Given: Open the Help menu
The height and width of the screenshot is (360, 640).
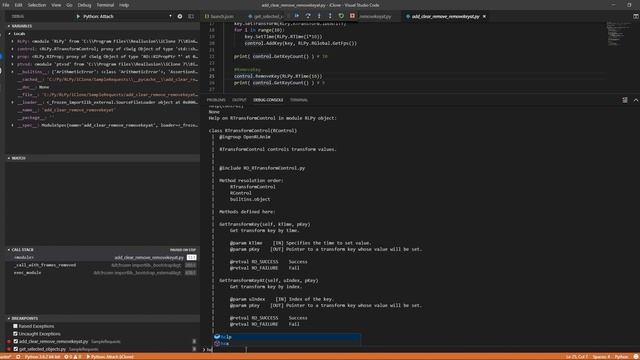Looking at the screenshot, I should 124,5.
